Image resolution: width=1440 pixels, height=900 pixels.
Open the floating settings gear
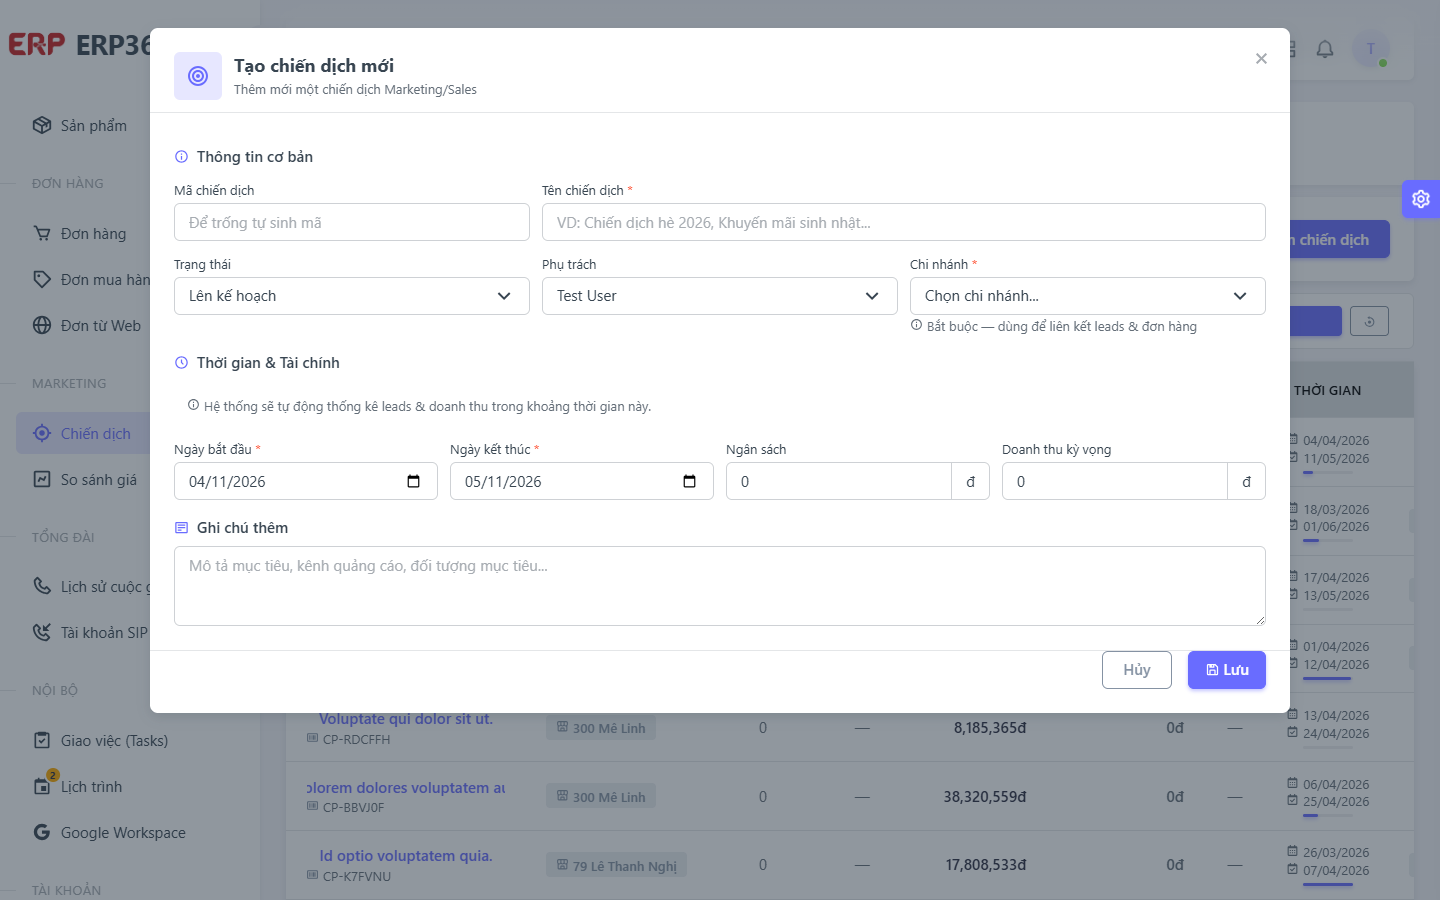click(x=1421, y=199)
